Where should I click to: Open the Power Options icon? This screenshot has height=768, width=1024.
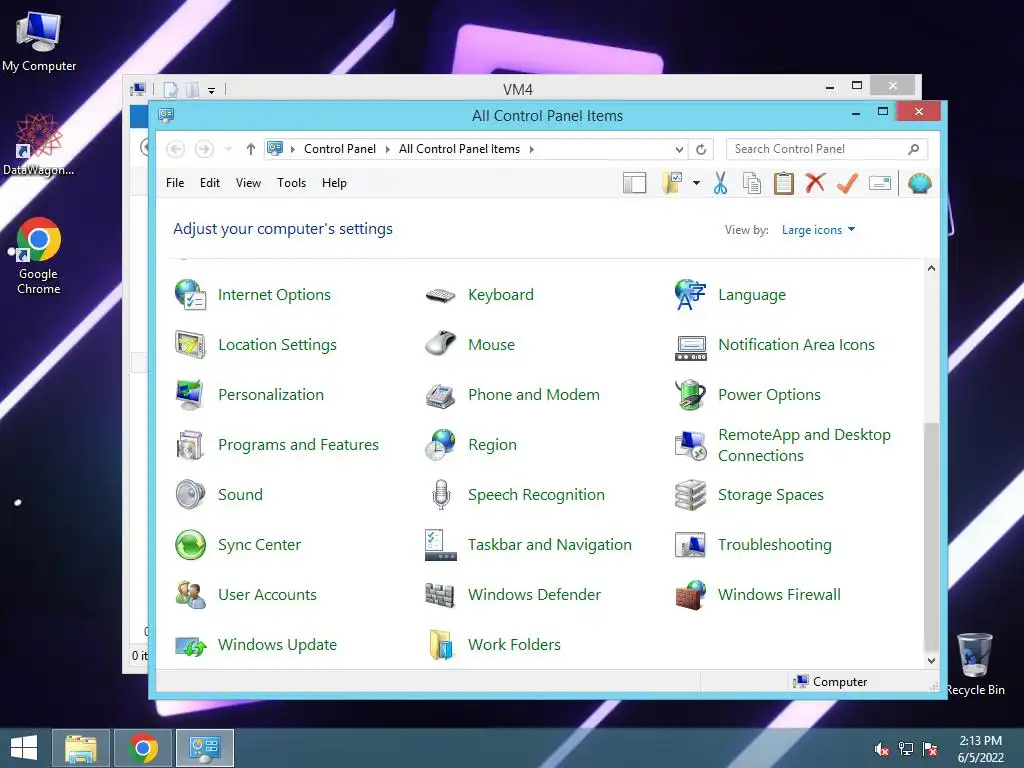point(690,394)
